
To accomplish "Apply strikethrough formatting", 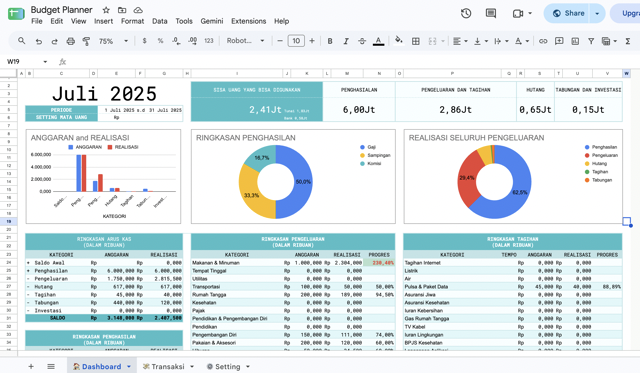I will pos(362,41).
